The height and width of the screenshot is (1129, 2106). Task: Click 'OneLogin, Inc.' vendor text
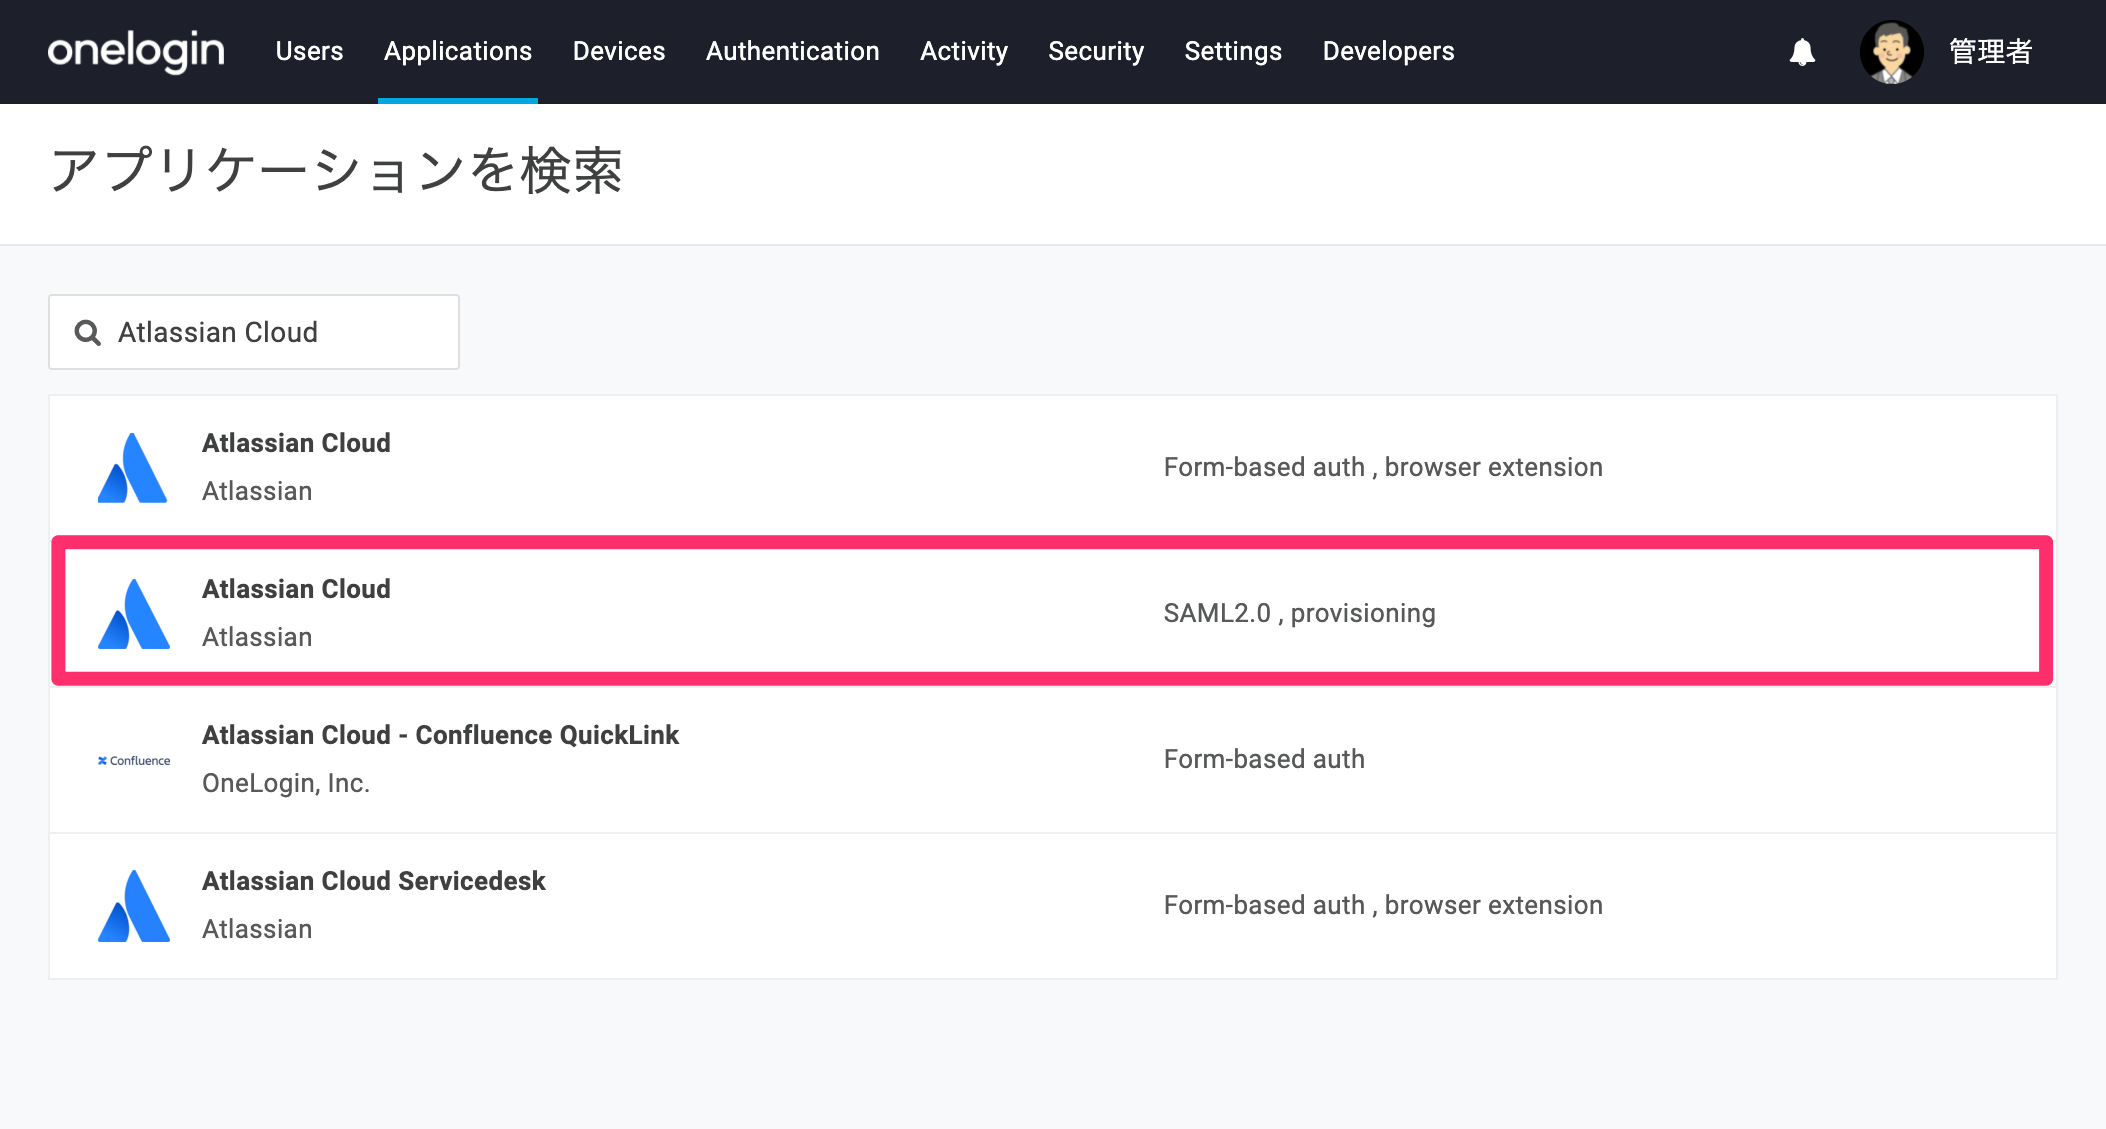point(286,783)
